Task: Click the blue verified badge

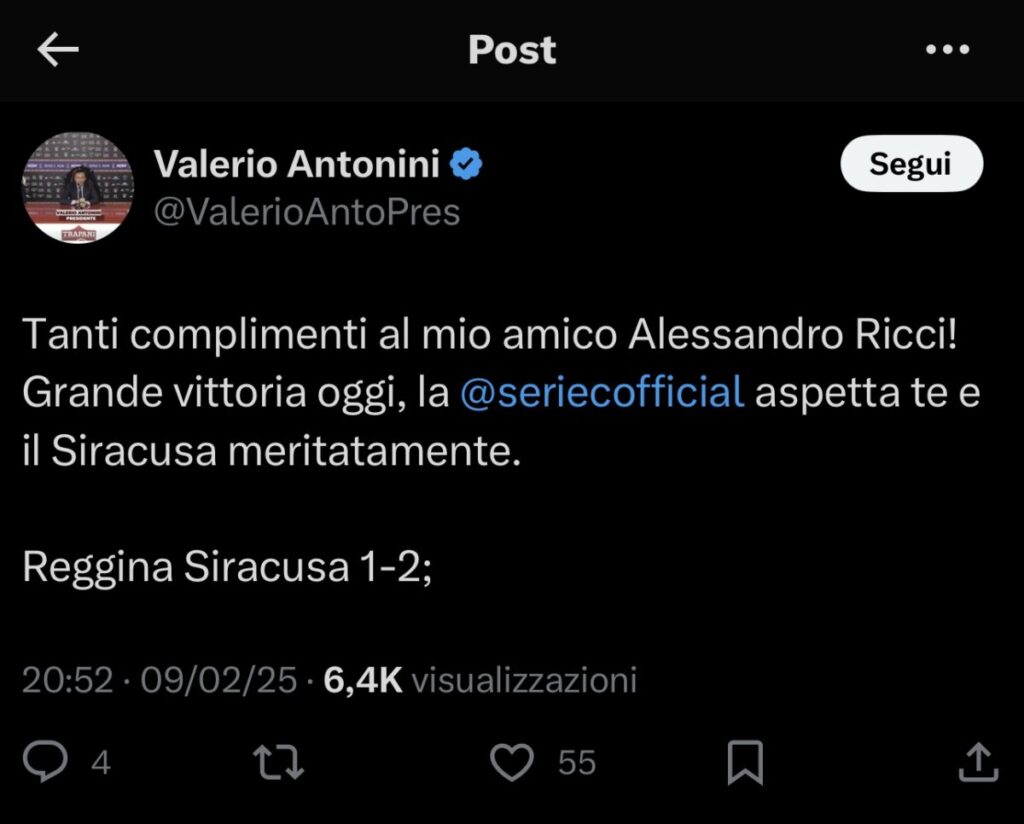Action: [467, 165]
